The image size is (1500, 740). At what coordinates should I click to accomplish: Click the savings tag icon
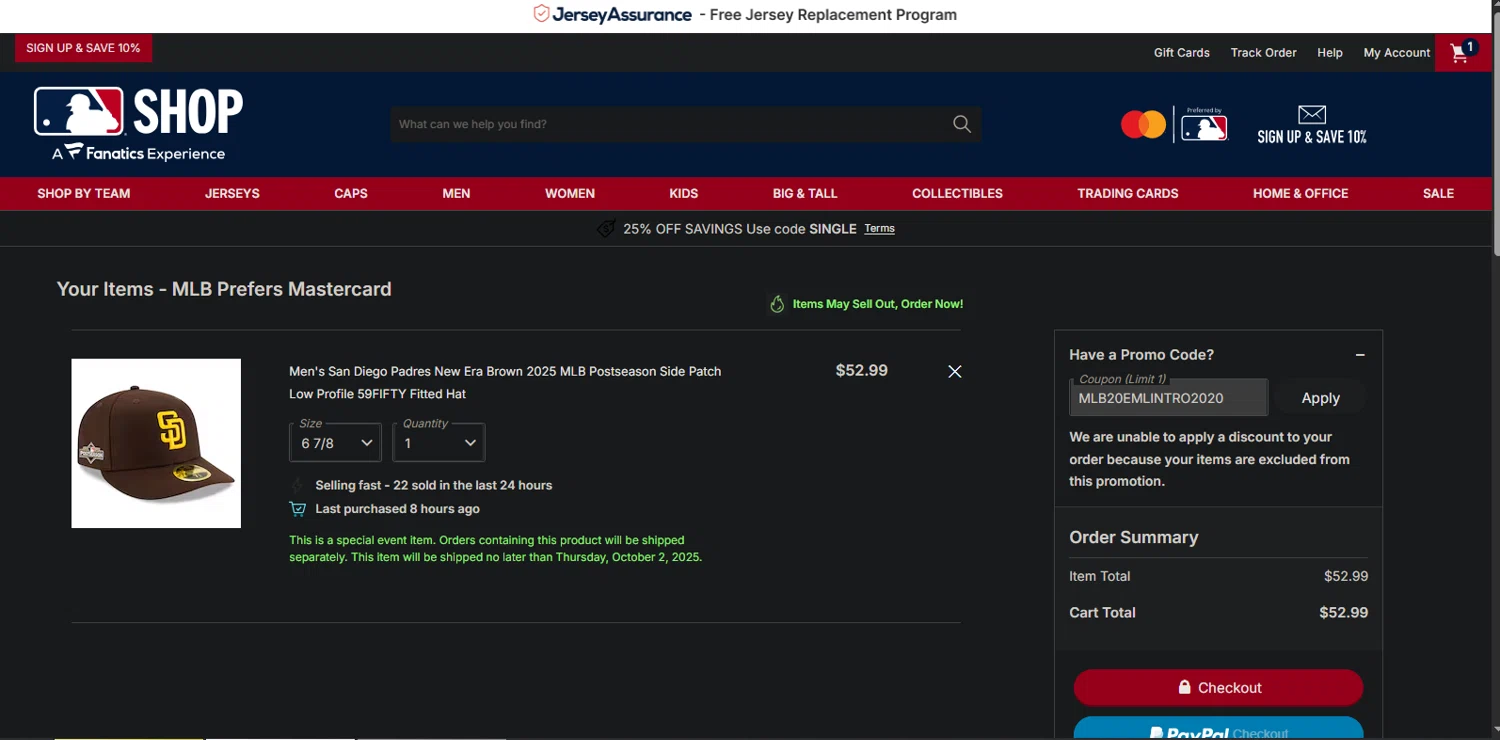[606, 229]
